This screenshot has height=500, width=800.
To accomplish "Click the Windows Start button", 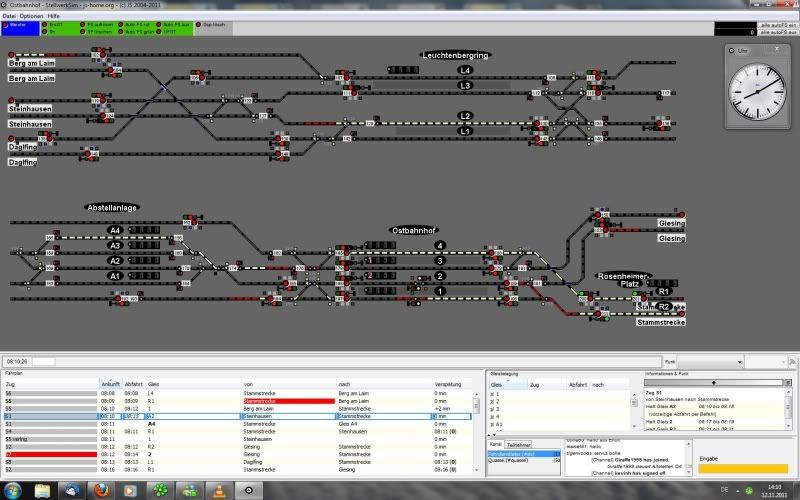I will 13,489.
